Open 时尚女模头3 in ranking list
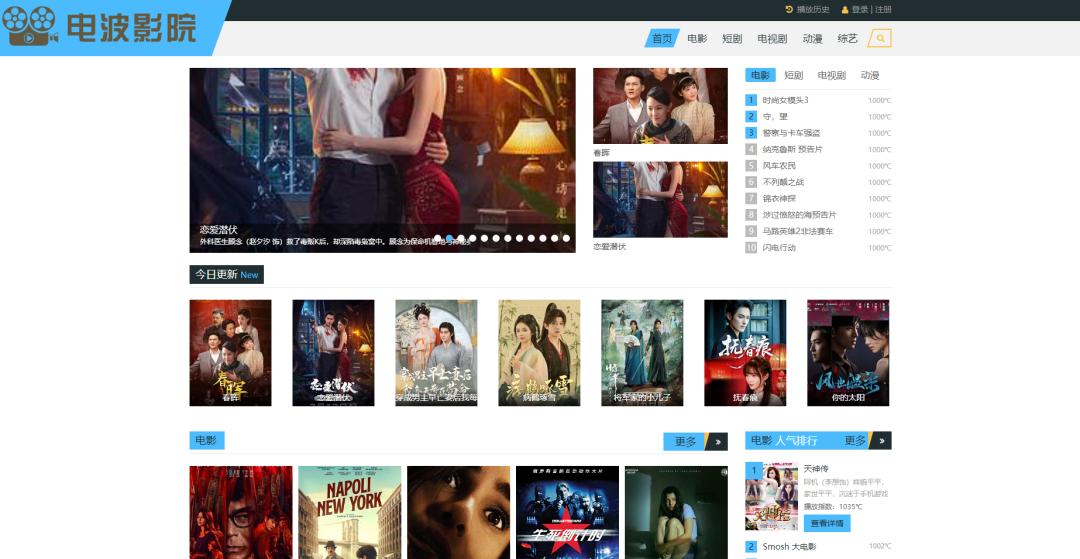Viewport: 1080px width, 559px height. click(x=785, y=100)
